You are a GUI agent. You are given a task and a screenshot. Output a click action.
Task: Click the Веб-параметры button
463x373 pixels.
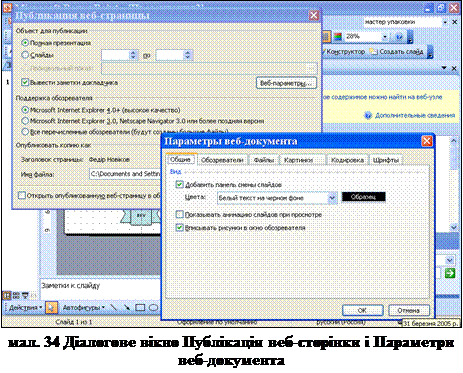pyautogui.click(x=286, y=83)
